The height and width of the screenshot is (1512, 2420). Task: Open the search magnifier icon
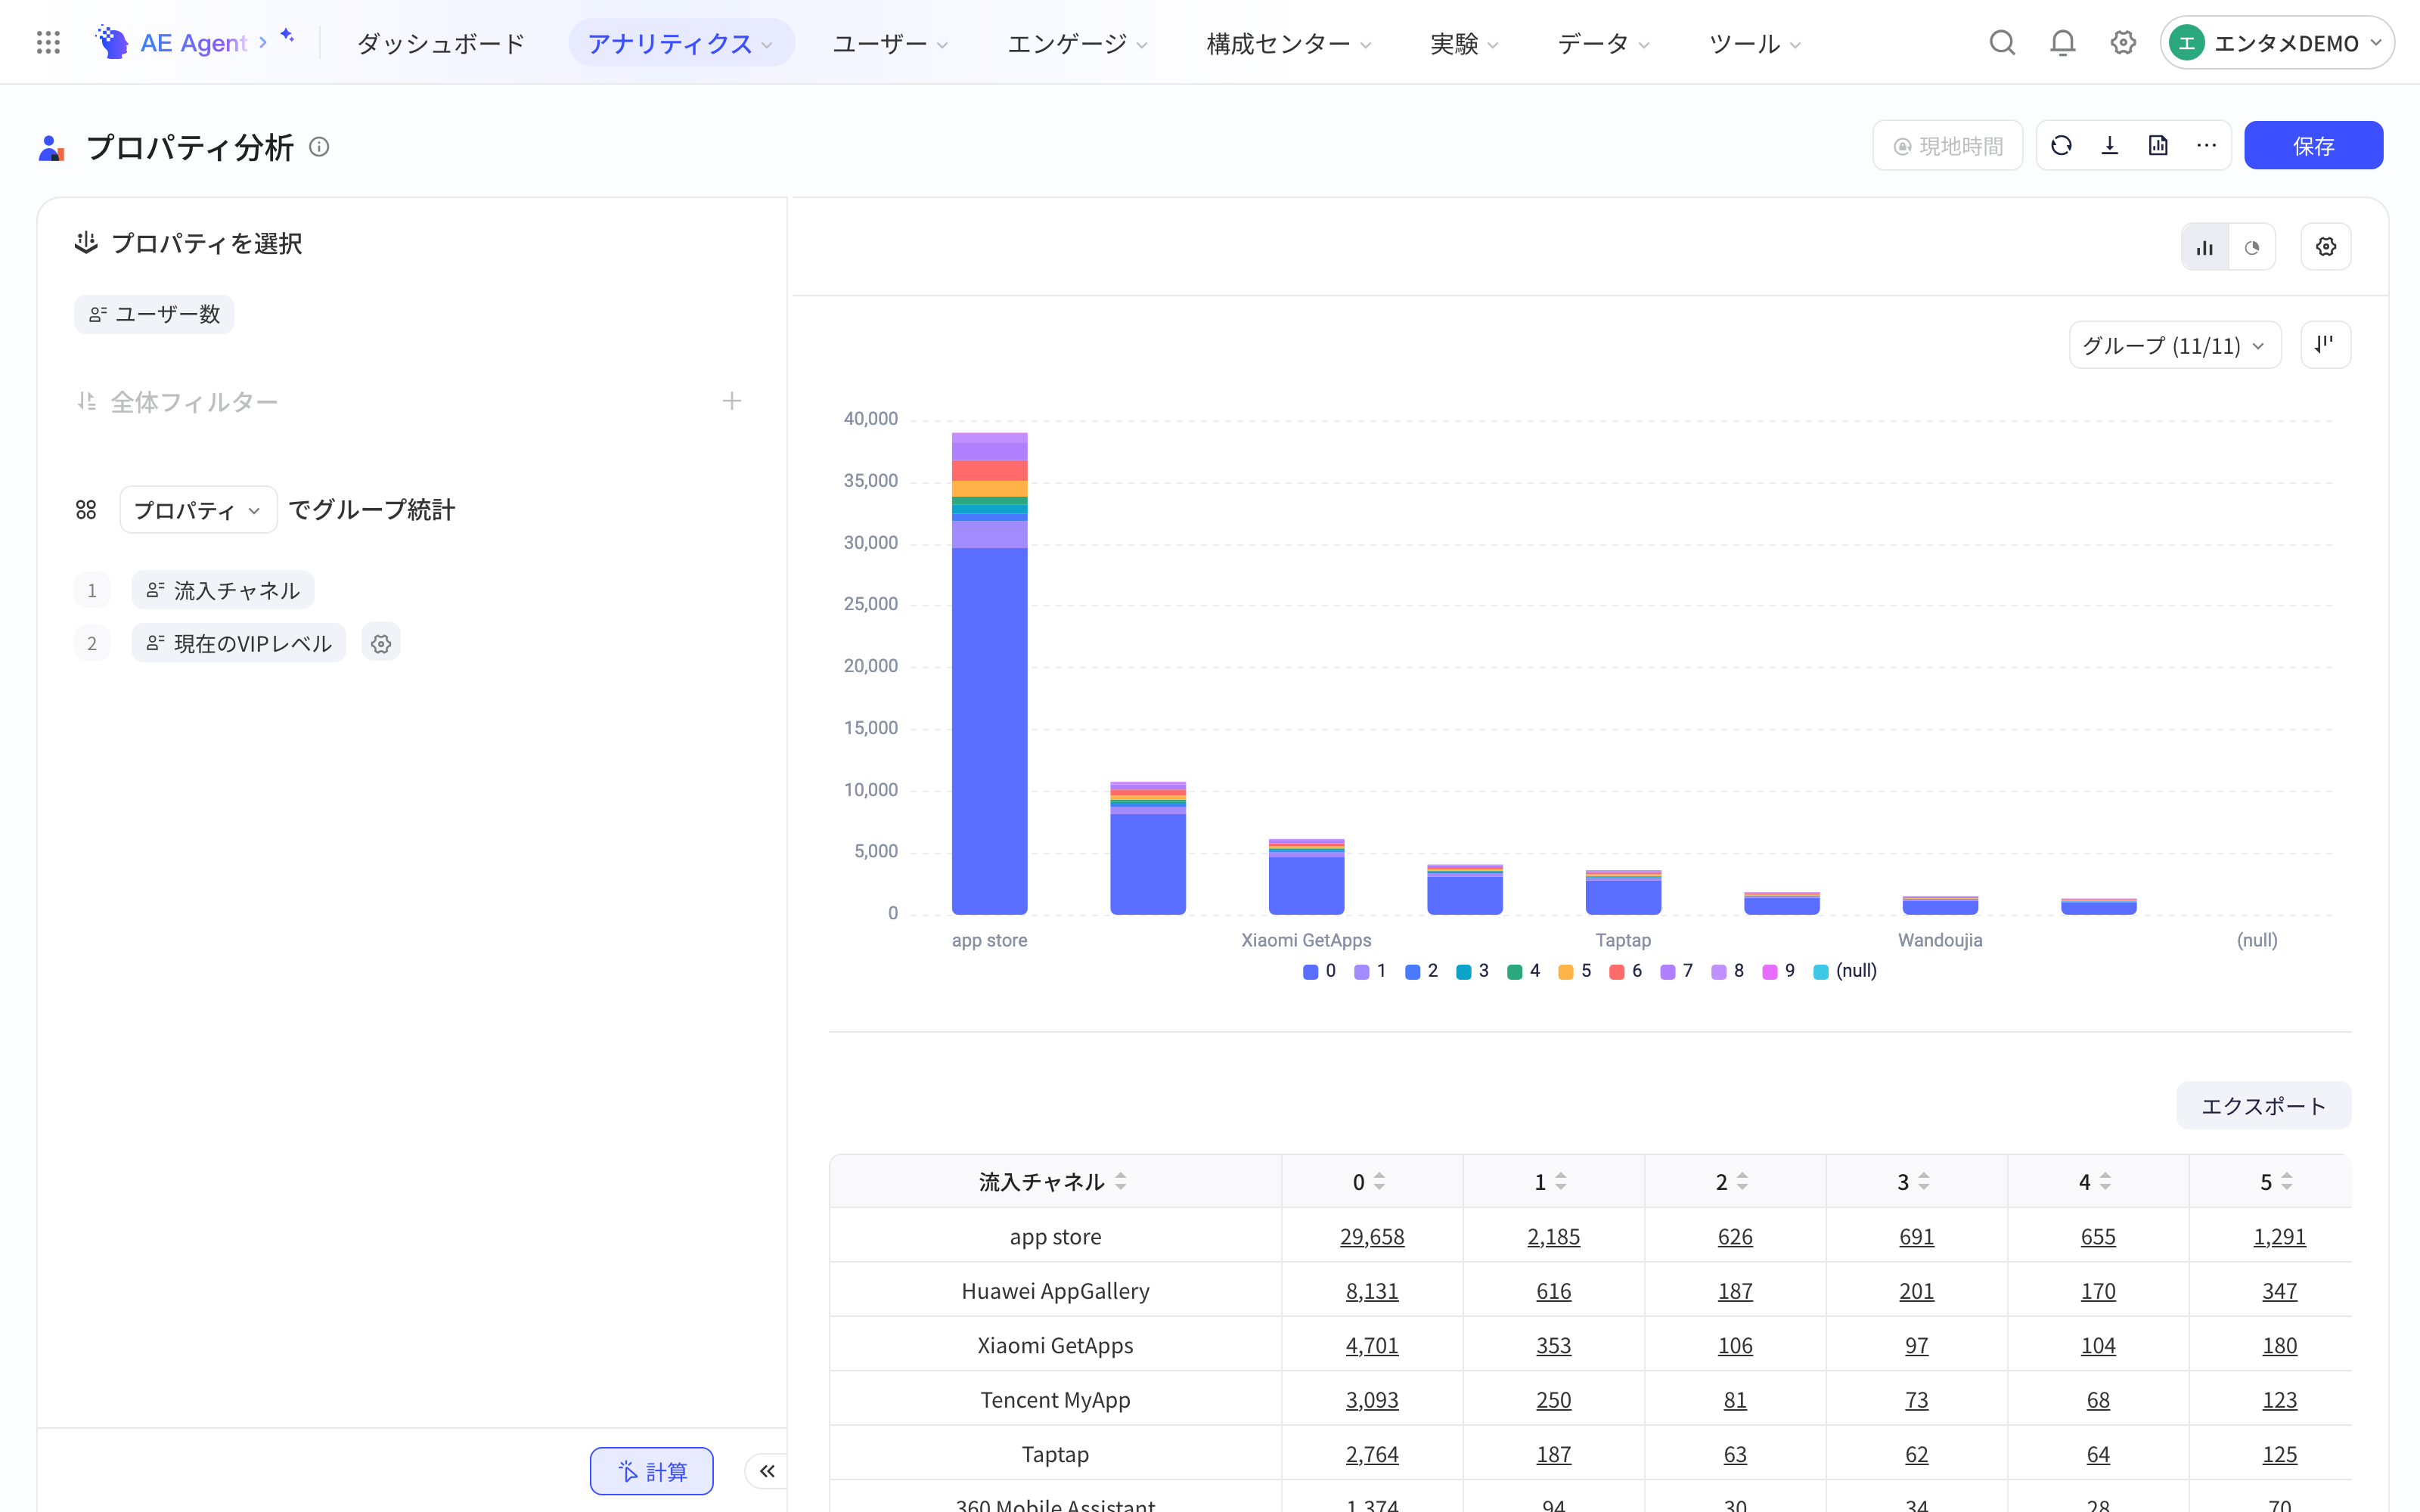[2001, 42]
